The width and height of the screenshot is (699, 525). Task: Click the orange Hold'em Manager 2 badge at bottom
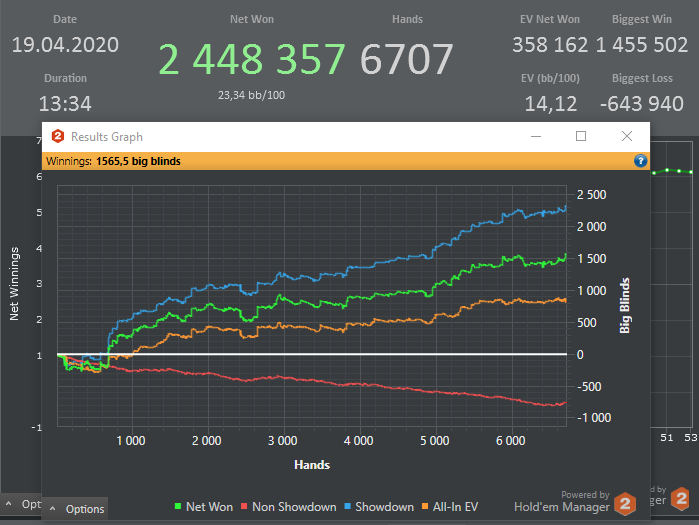[625, 504]
